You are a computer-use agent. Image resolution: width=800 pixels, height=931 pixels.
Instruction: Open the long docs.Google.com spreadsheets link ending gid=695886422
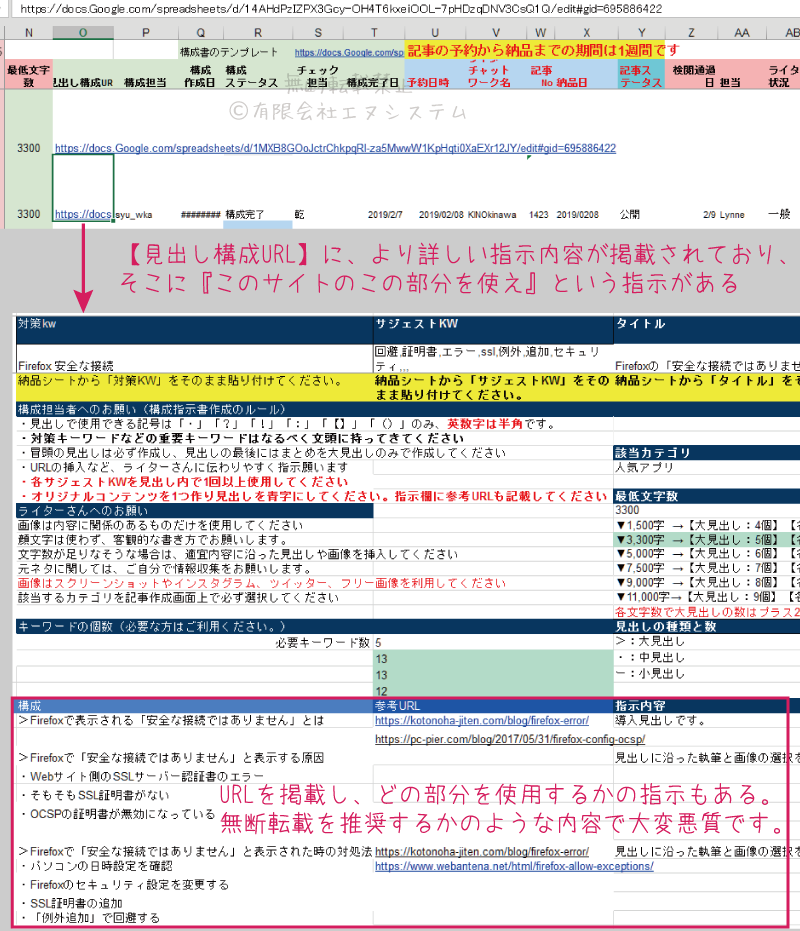[x=335, y=148]
